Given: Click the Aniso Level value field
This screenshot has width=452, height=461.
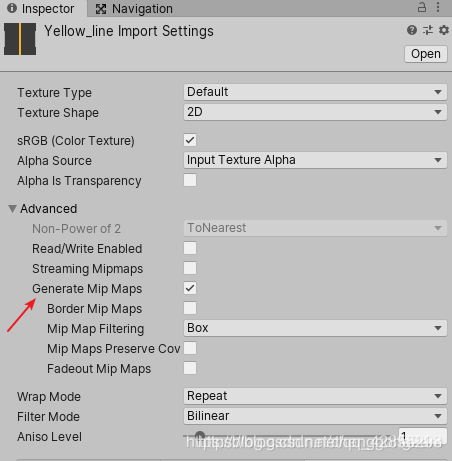Looking at the screenshot, I should [x=423, y=436].
